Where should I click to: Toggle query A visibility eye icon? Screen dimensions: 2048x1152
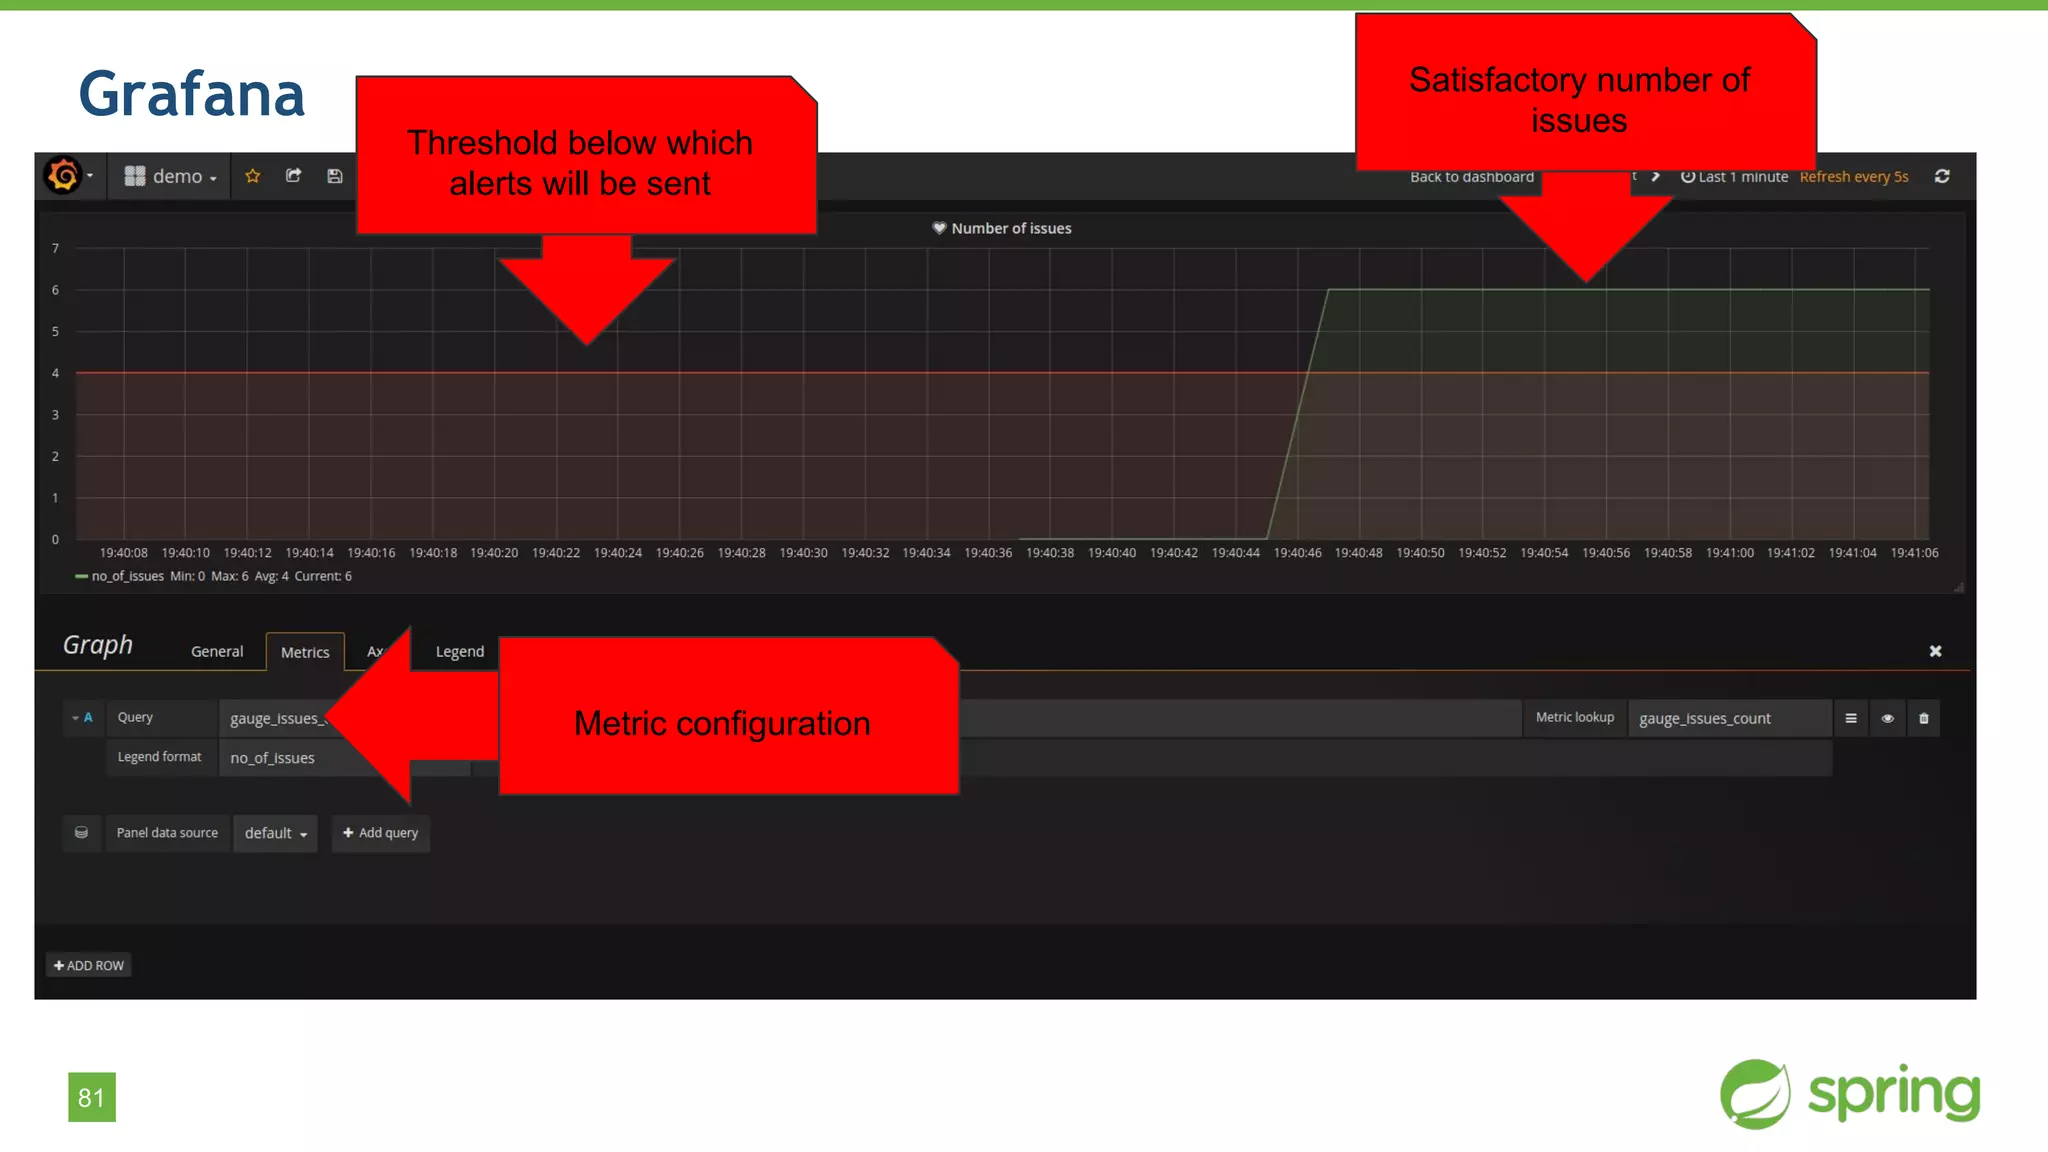click(x=1887, y=718)
